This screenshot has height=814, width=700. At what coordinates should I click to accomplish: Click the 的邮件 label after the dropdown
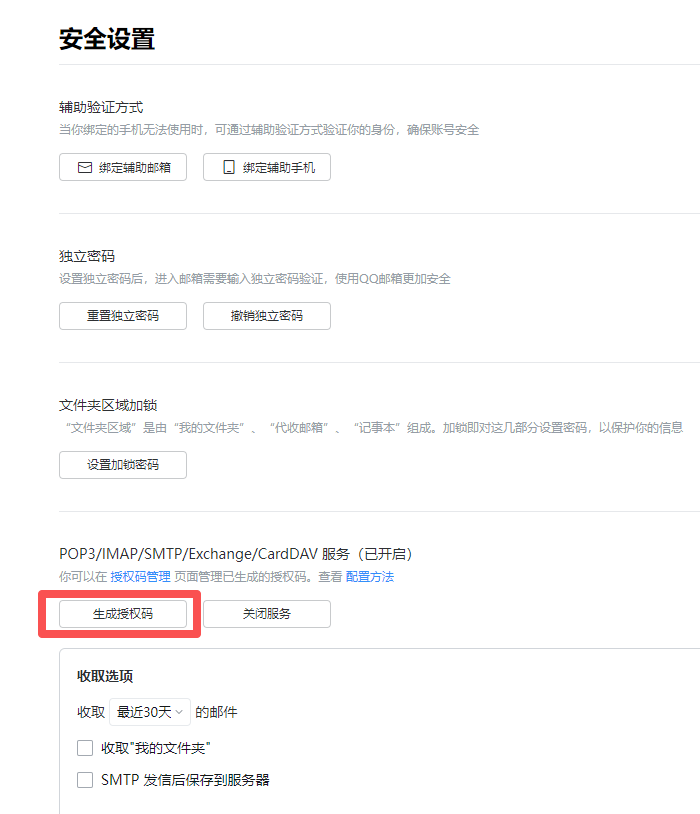pos(216,712)
